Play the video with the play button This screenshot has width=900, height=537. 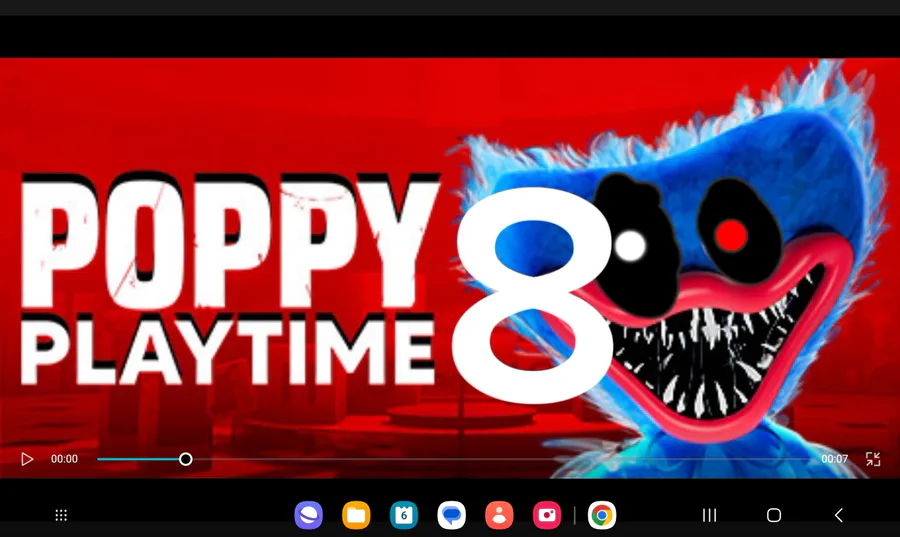coord(27,459)
